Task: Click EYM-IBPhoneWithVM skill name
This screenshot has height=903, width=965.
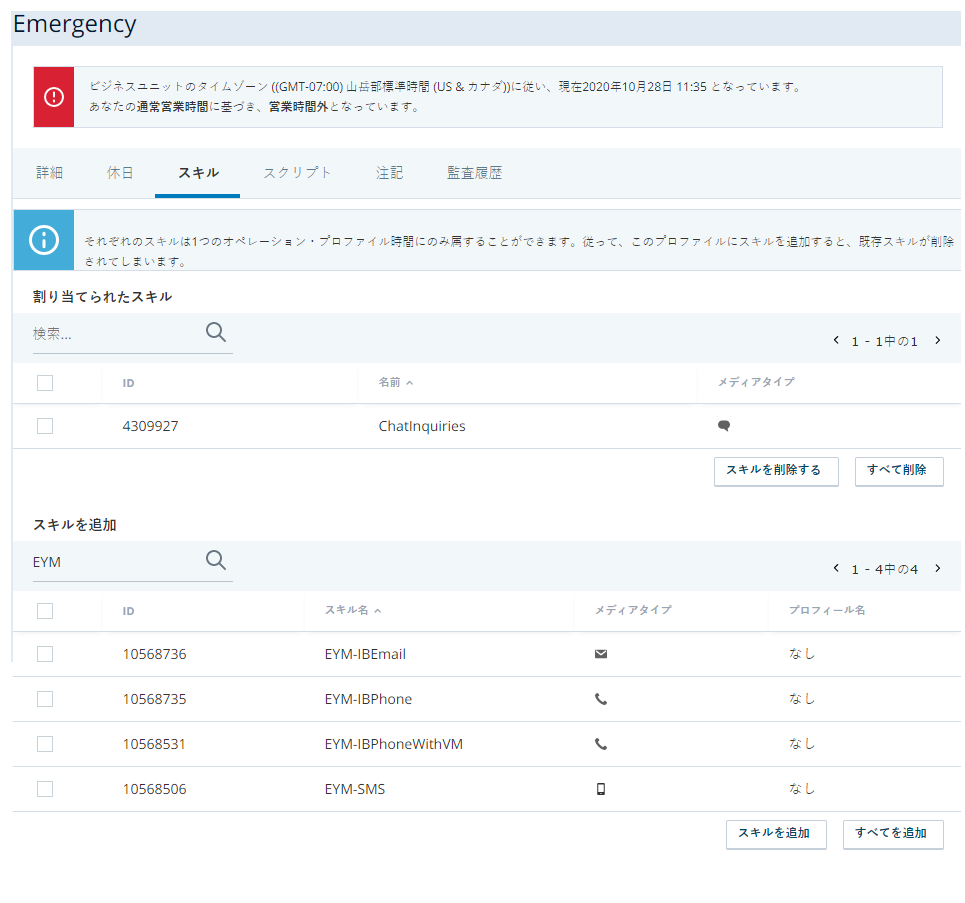Action: (x=393, y=744)
